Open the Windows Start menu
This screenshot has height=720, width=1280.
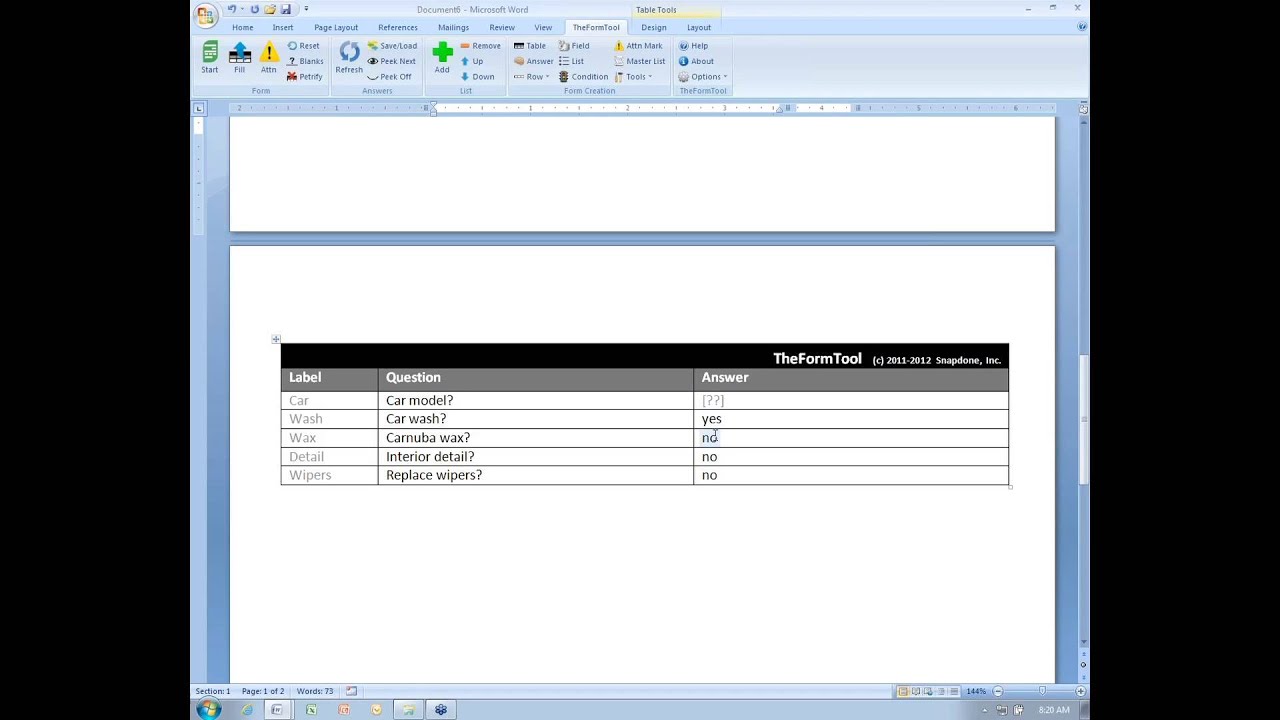tap(208, 710)
